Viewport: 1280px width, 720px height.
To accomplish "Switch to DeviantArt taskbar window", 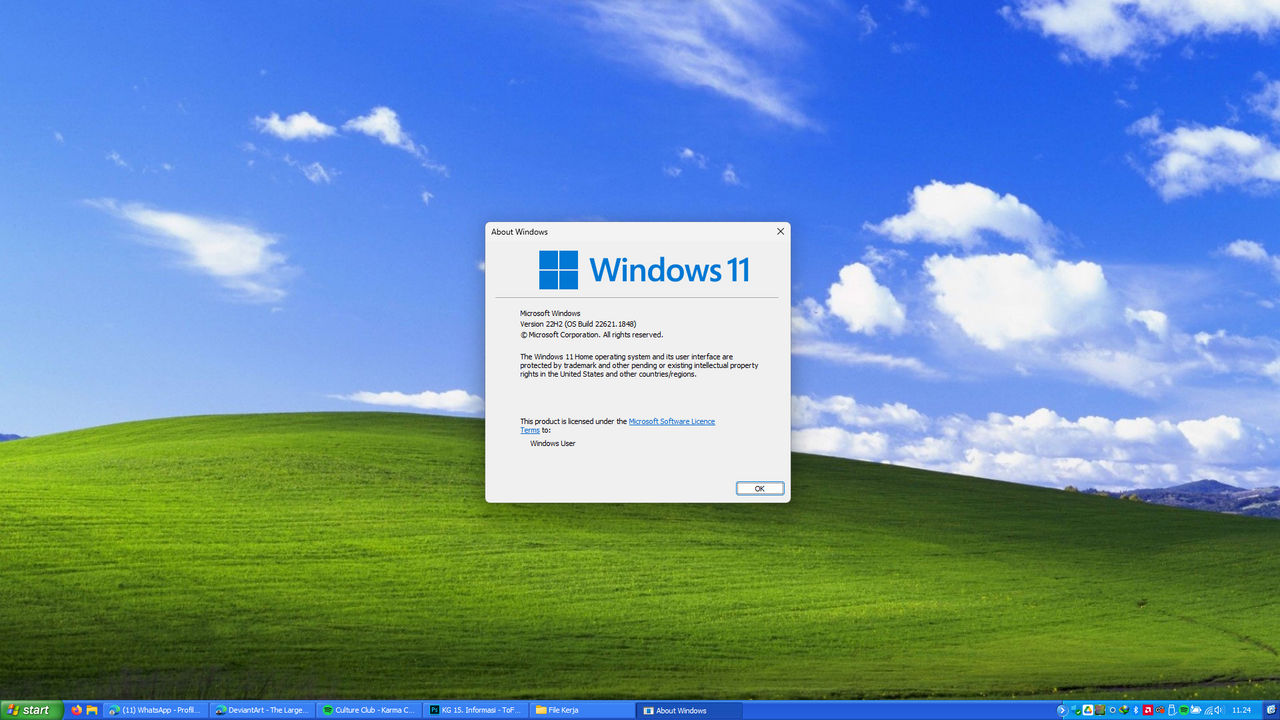I will (262, 710).
